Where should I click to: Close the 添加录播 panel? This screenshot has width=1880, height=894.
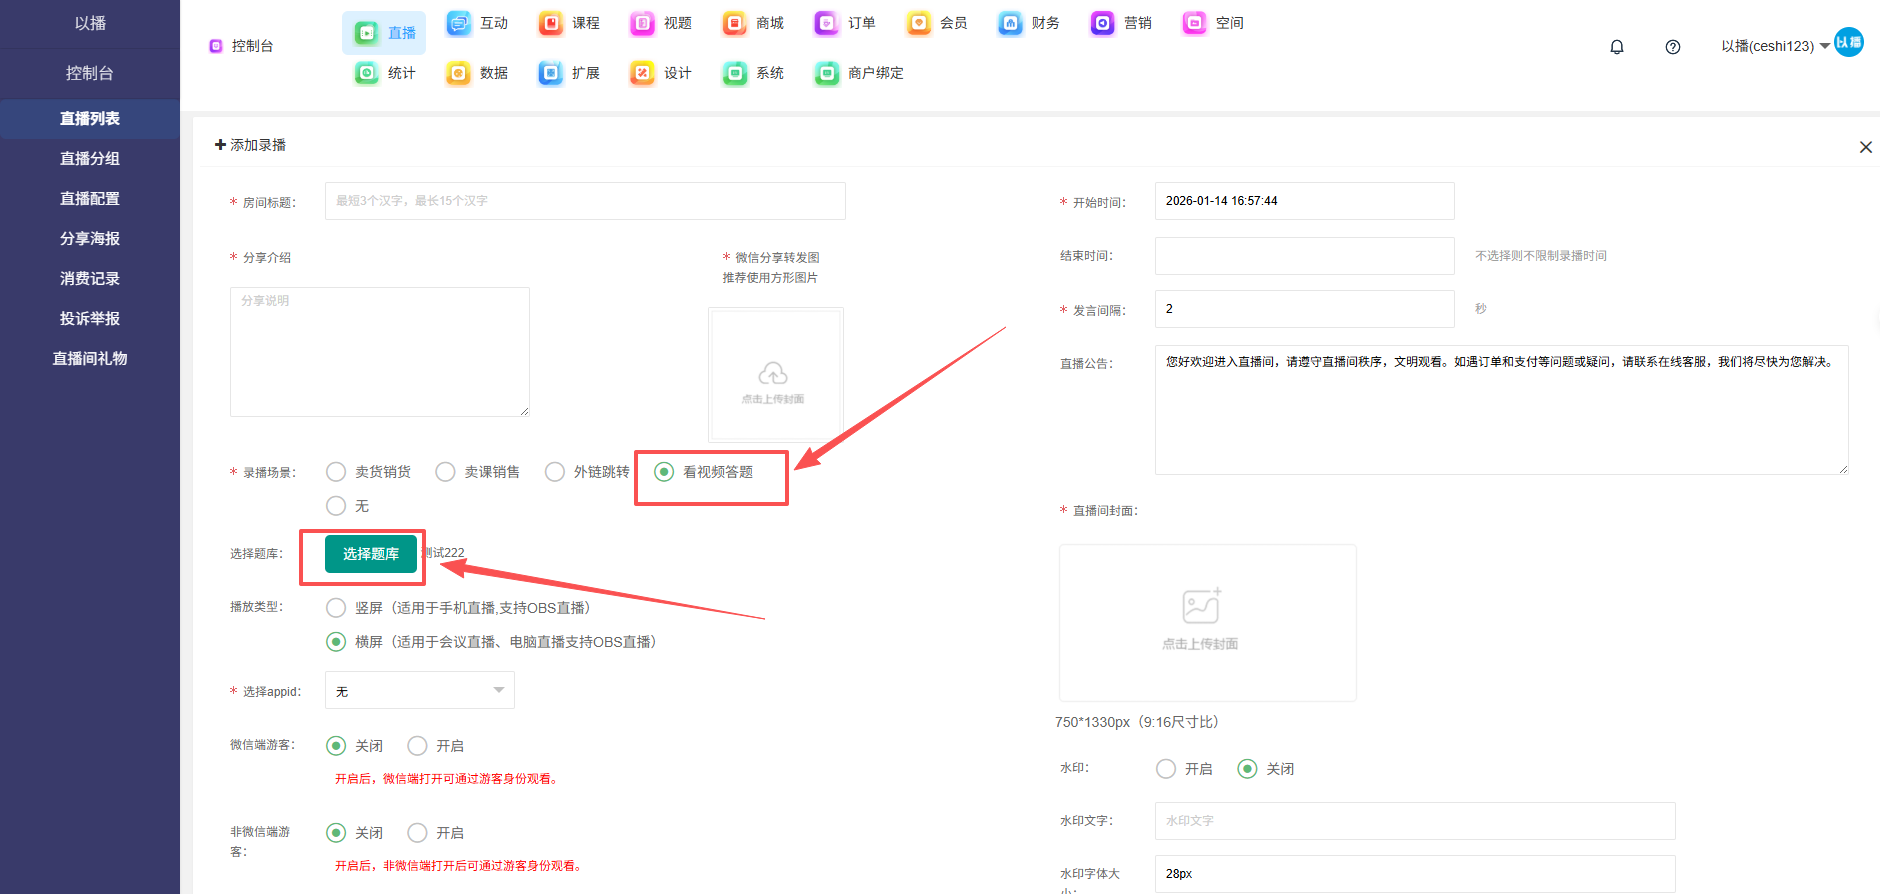click(1865, 147)
